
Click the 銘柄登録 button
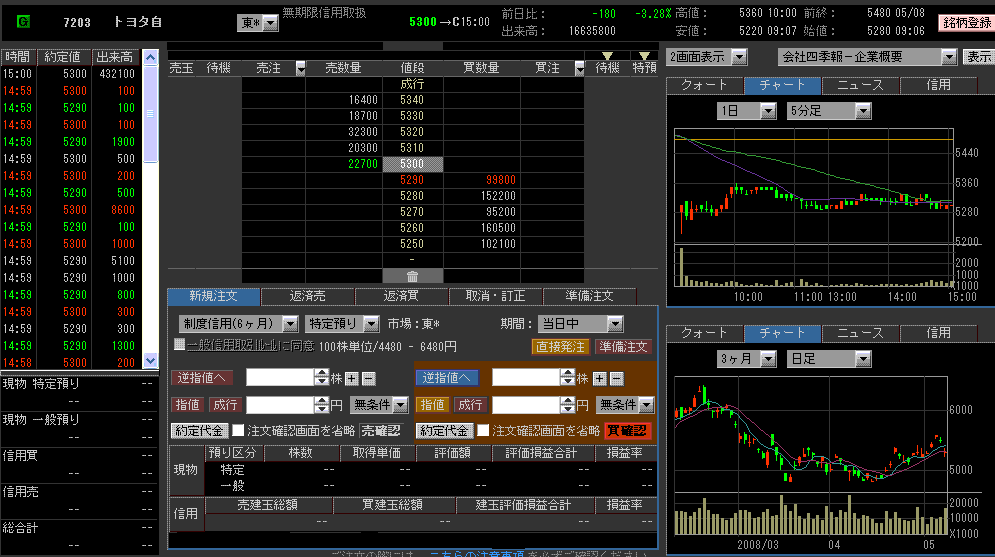(965, 22)
